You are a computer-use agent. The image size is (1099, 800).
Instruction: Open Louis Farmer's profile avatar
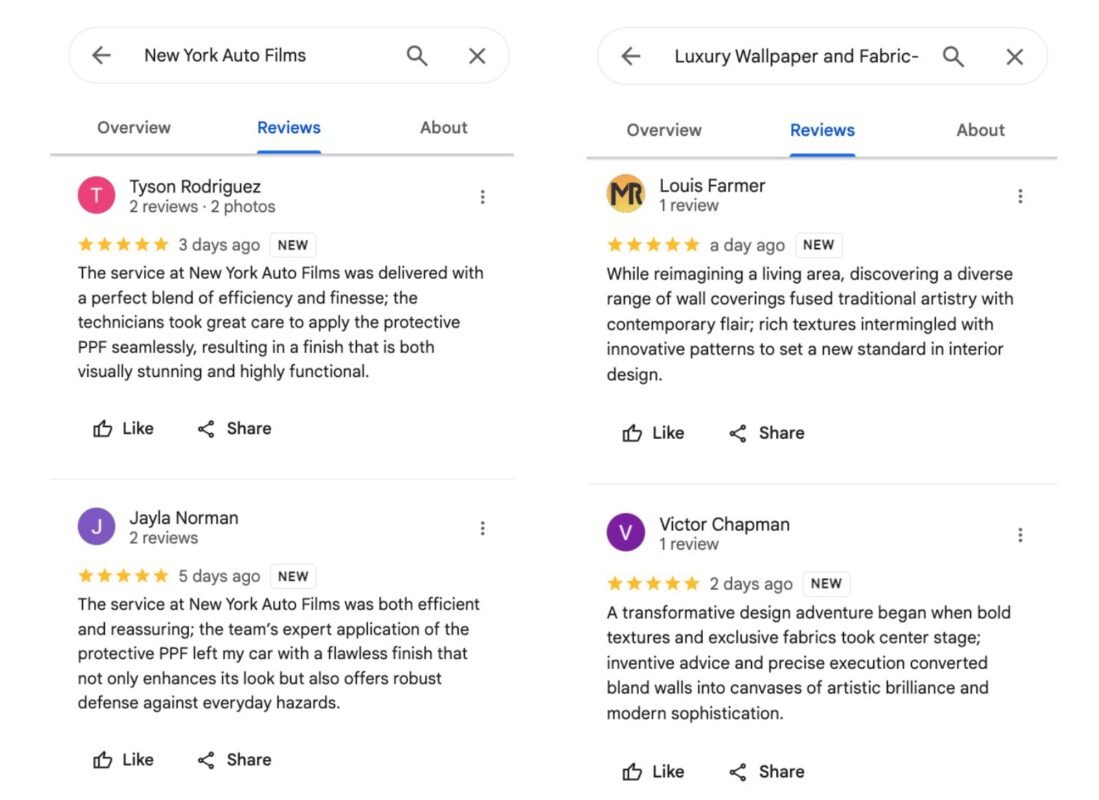626,194
